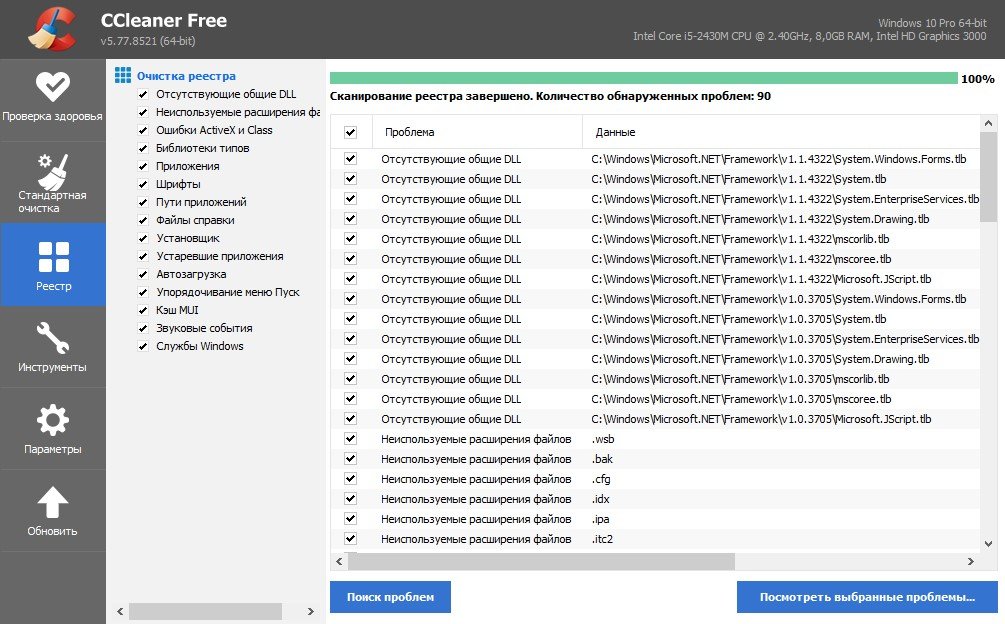The image size is (1005, 624).
Task: Uncheck the Шрифты checkbox
Action: [143, 184]
